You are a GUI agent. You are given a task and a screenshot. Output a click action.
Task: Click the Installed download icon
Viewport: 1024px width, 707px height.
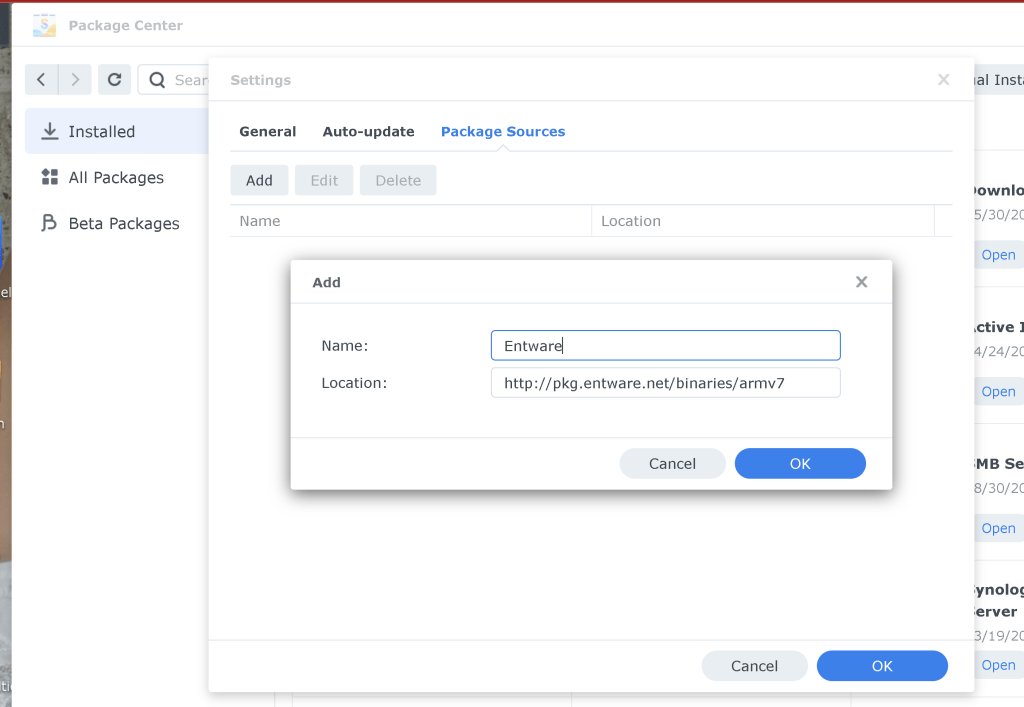click(x=50, y=131)
